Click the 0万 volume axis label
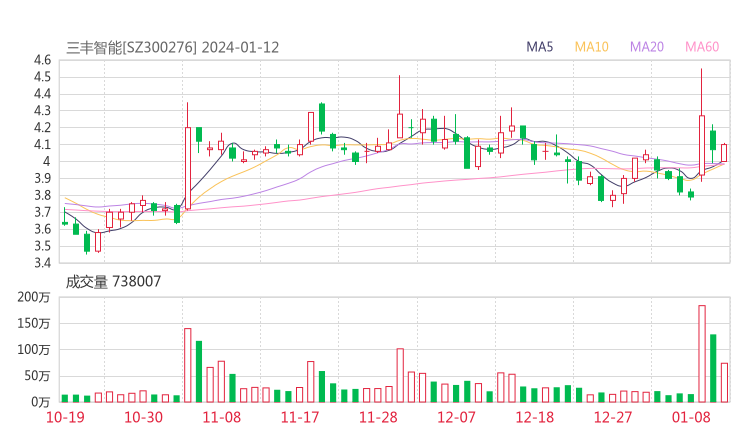The width and height of the screenshot is (740, 440). [x=41, y=402]
